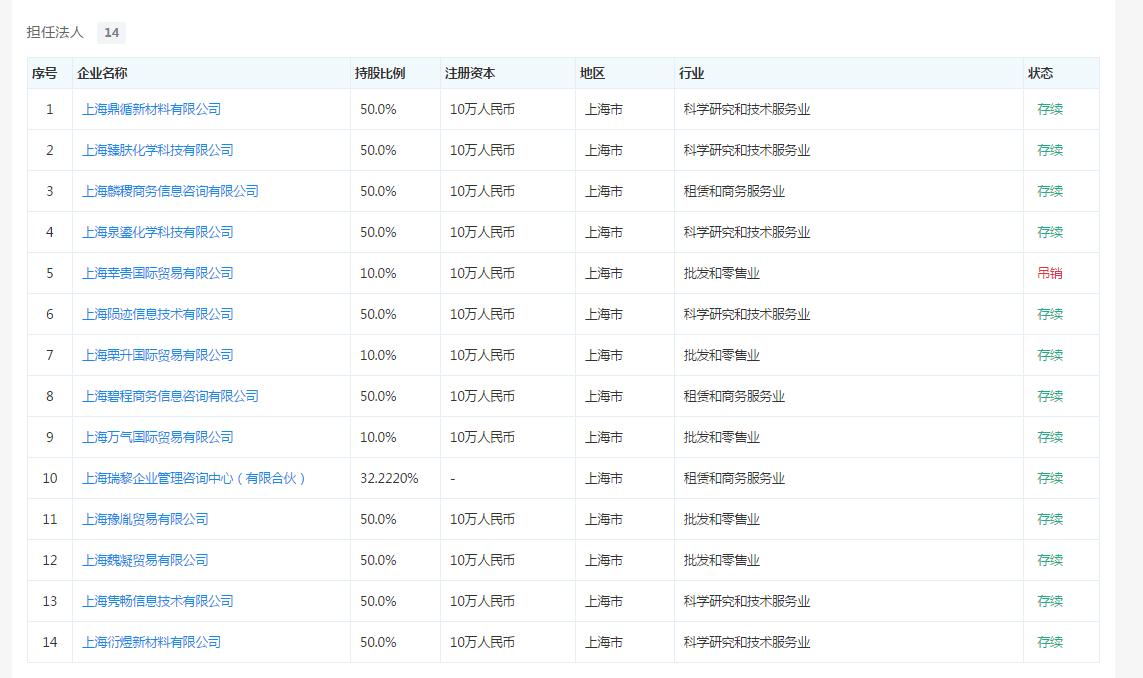Click the red 吊销 status label

[1051, 273]
